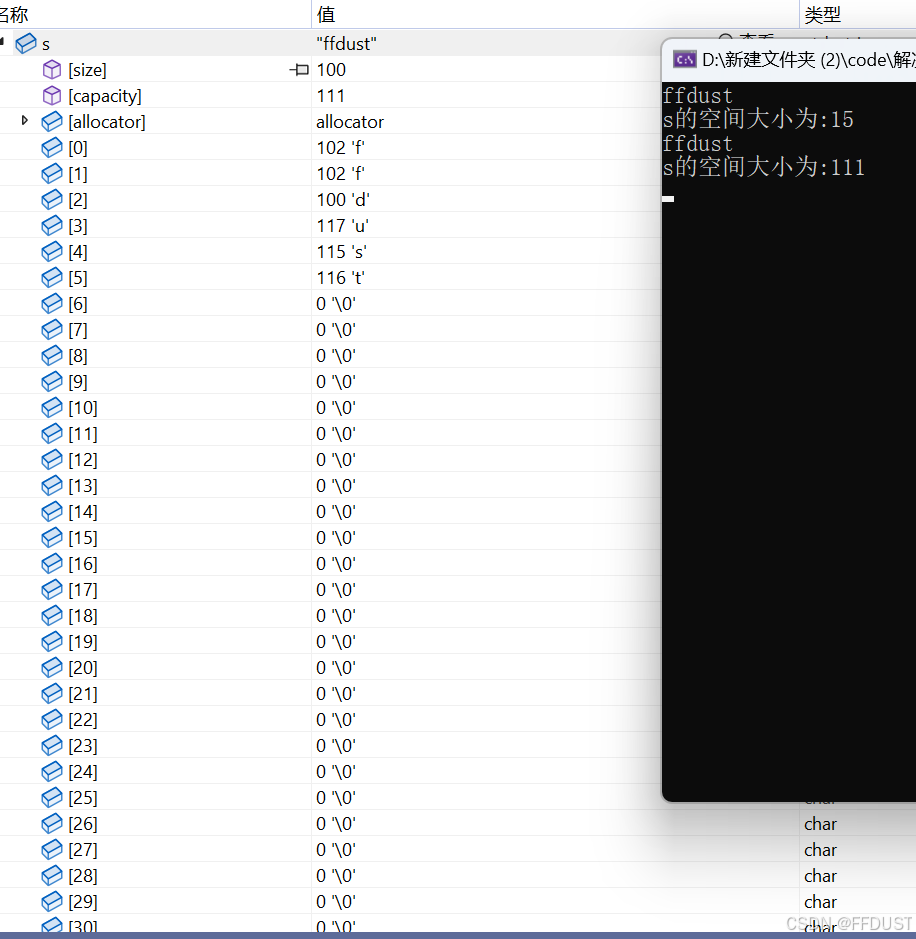This screenshot has width=916, height=939.
Task: Click the char type cell of row [27]
Action: (820, 850)
